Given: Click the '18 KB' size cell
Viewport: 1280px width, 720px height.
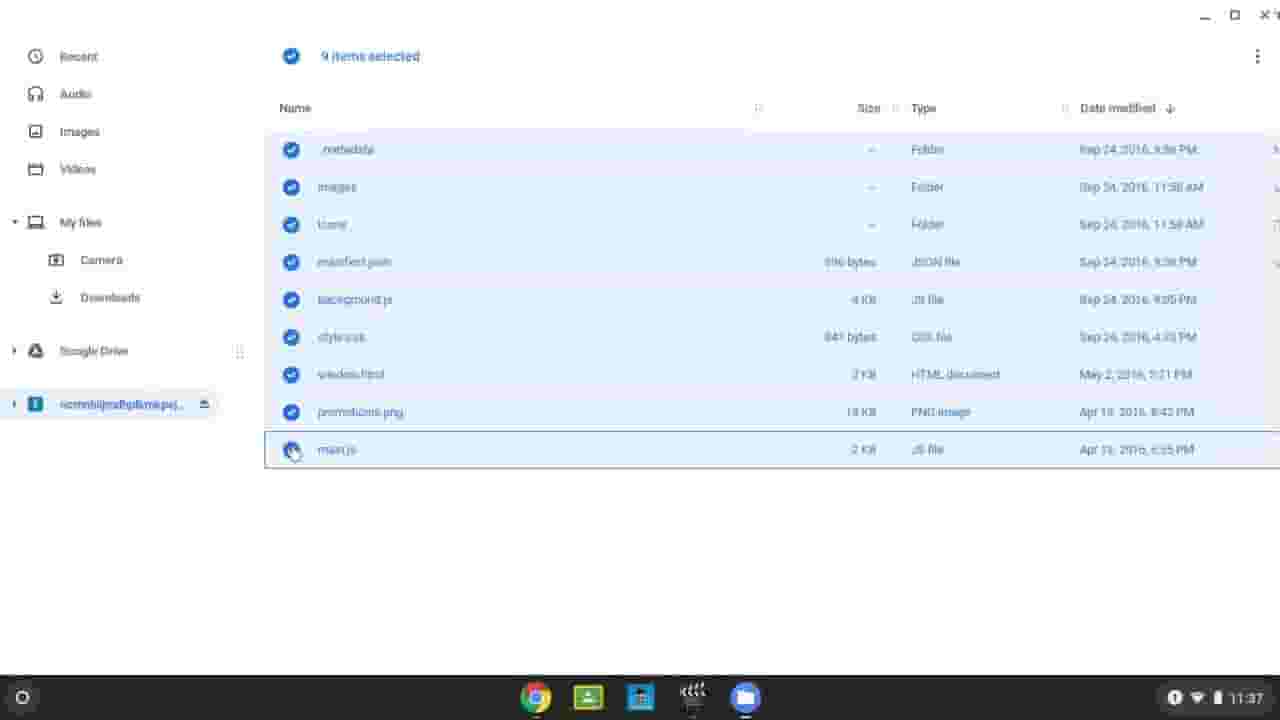Looking at the screenshot, I should pyautogui.click(x=860, y=412).
